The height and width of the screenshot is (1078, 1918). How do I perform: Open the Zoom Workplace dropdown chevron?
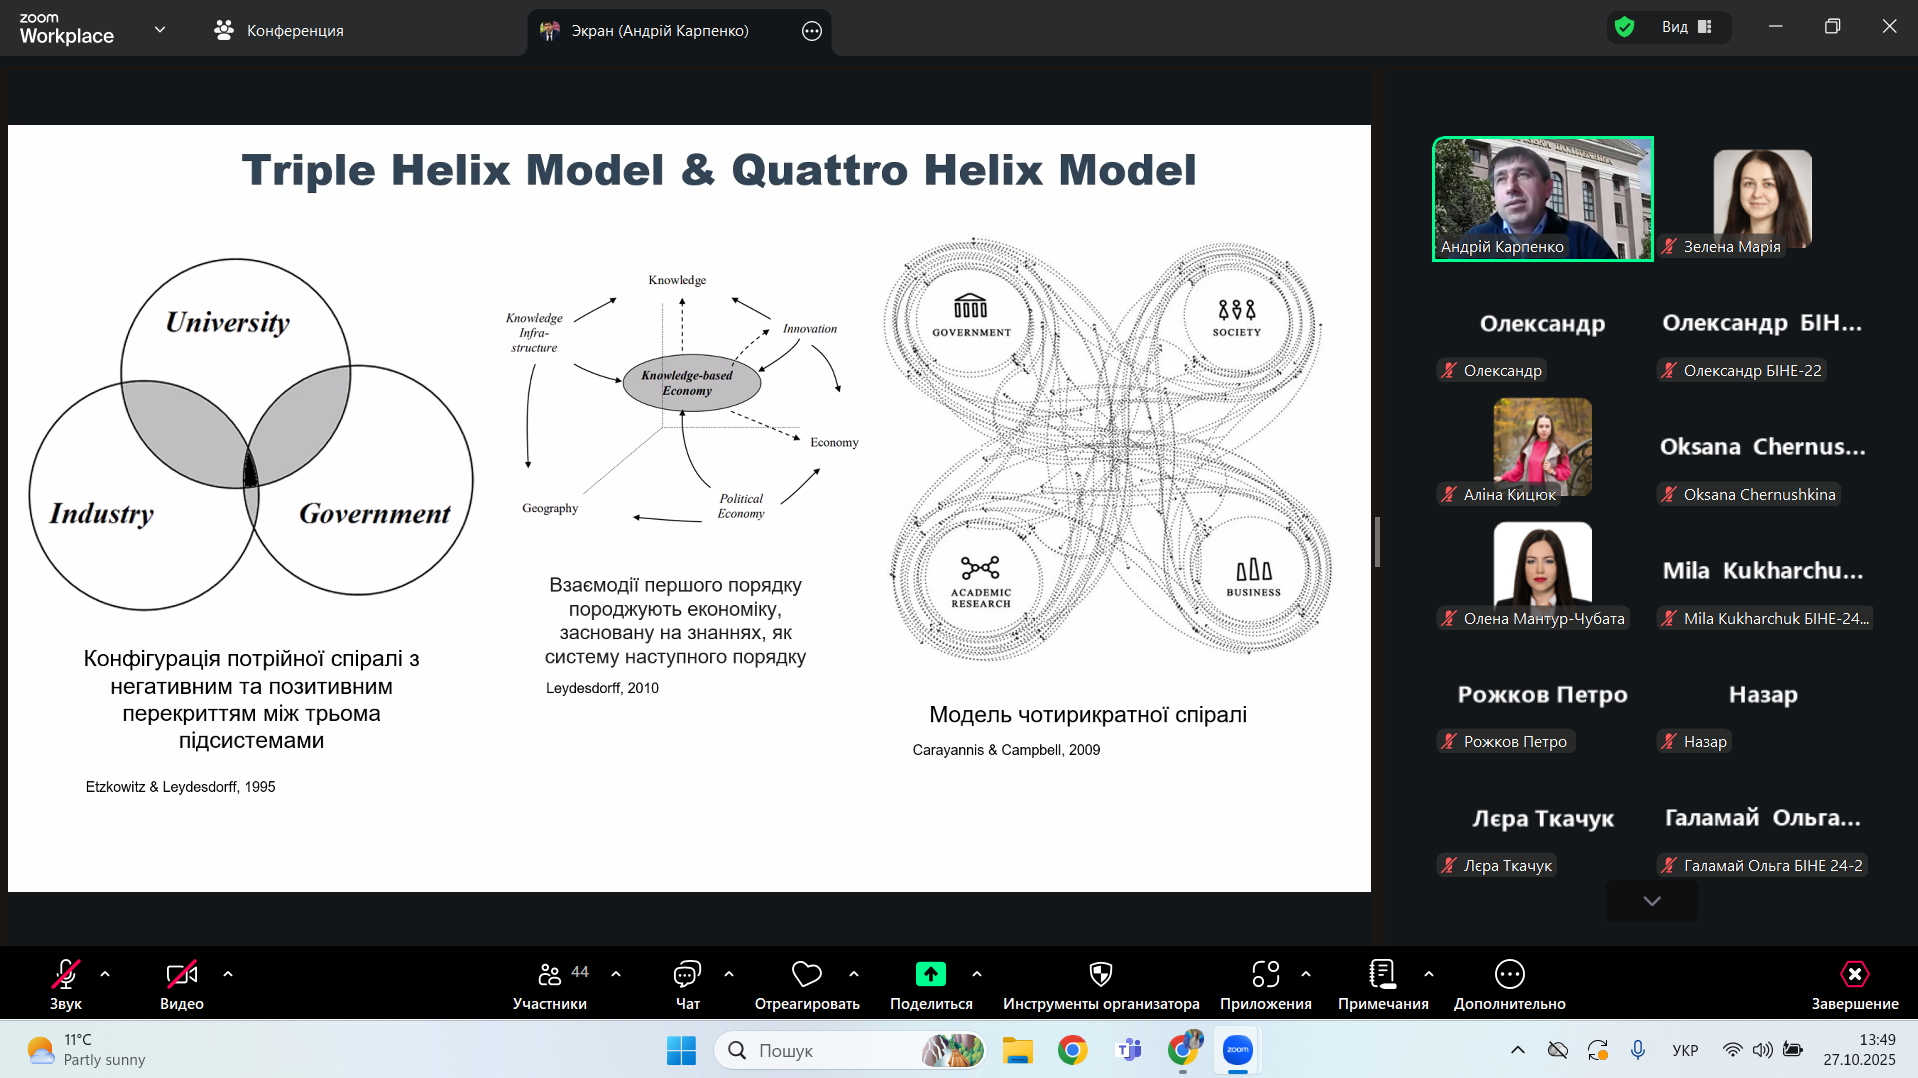160,30
